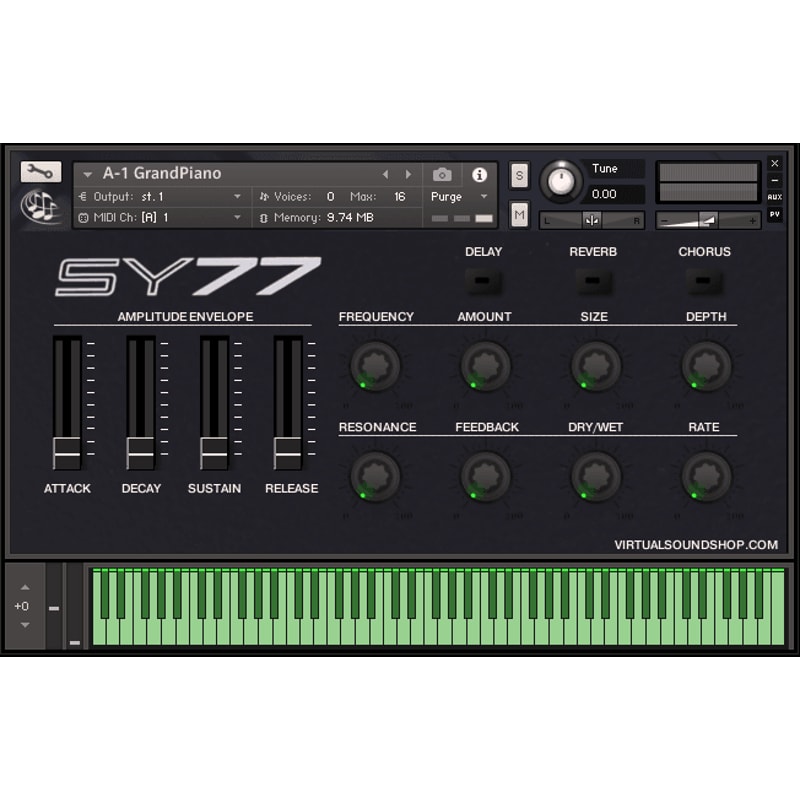Click the camera snapshot icon
Screen dimensions: 800x800
coord(442,173)
